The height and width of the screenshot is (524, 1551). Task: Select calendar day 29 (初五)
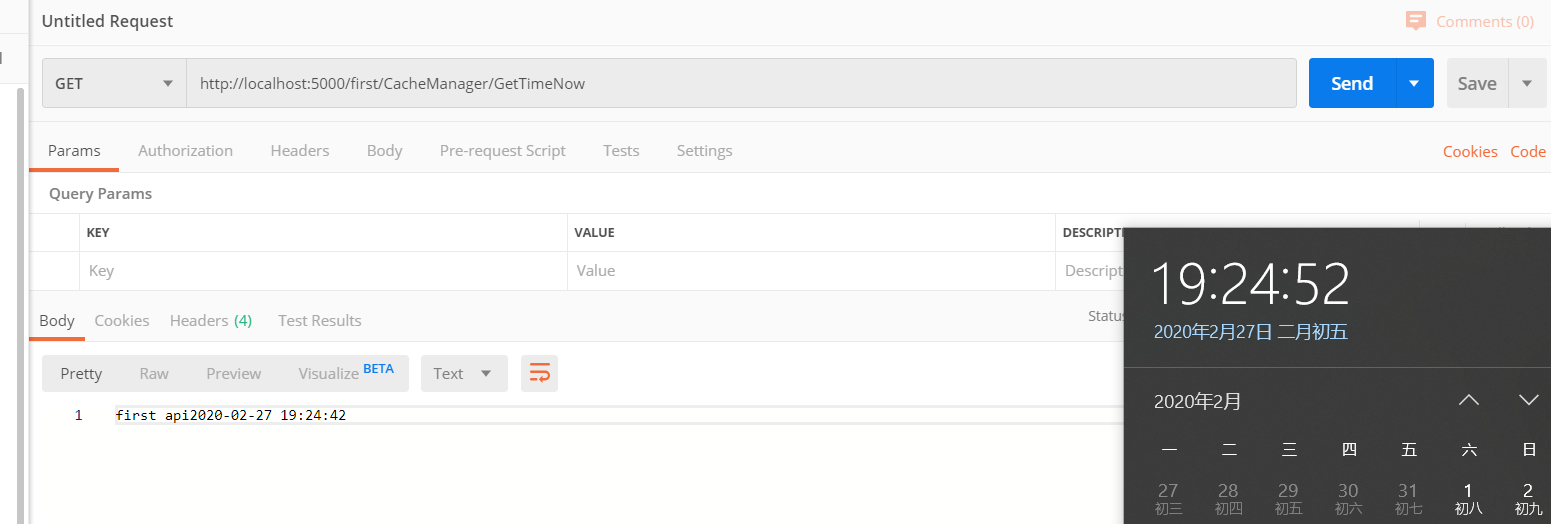click(1288, 498)
